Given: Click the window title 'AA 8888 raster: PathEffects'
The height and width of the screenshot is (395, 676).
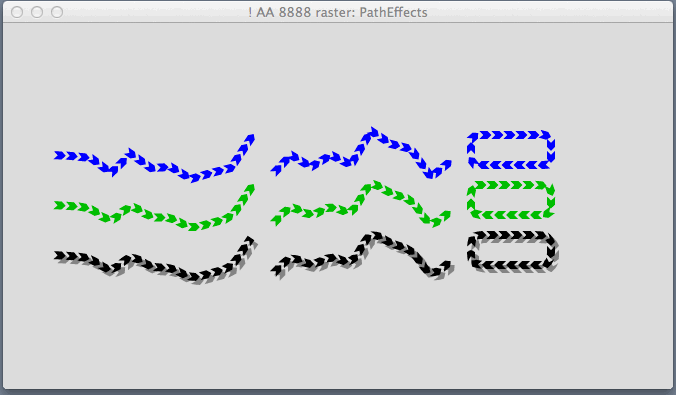Looking at the screenshot, I should click(338, 12).
